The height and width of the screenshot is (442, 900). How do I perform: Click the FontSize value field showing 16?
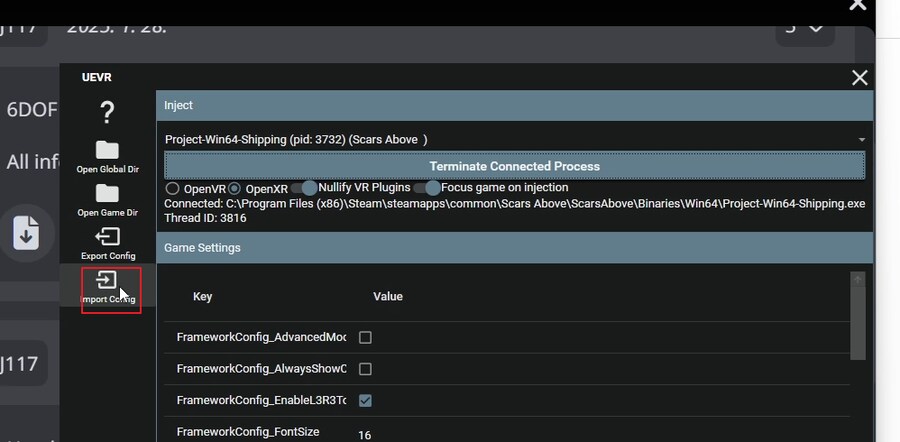point(365,435)
